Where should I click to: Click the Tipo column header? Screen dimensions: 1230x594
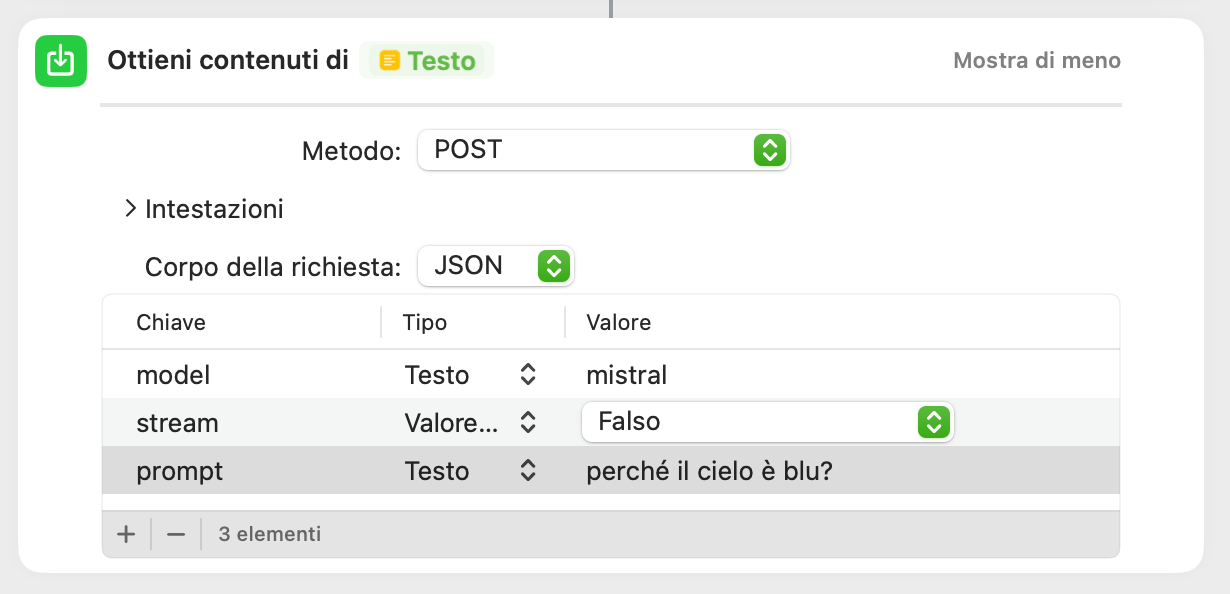[425, 322]
